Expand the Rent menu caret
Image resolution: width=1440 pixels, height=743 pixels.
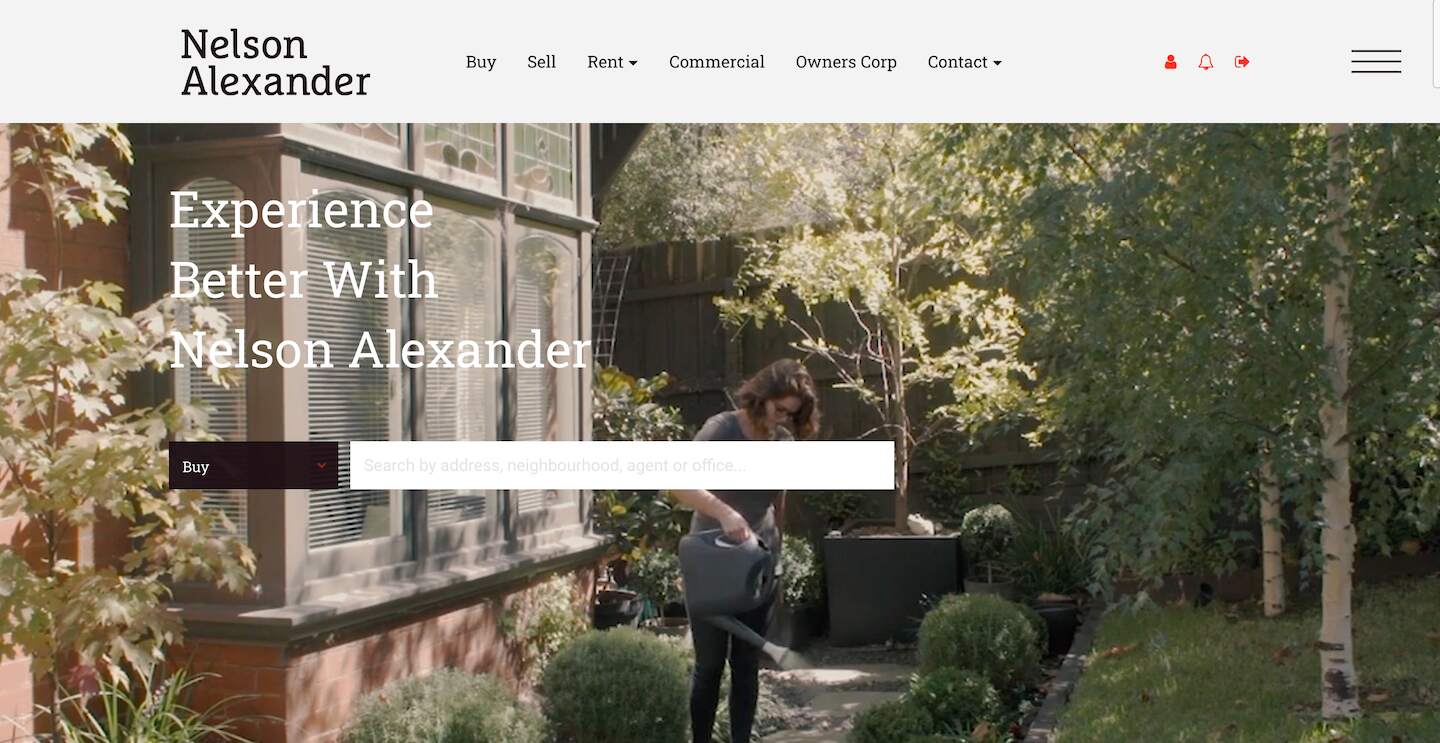[x=633, y=63]
